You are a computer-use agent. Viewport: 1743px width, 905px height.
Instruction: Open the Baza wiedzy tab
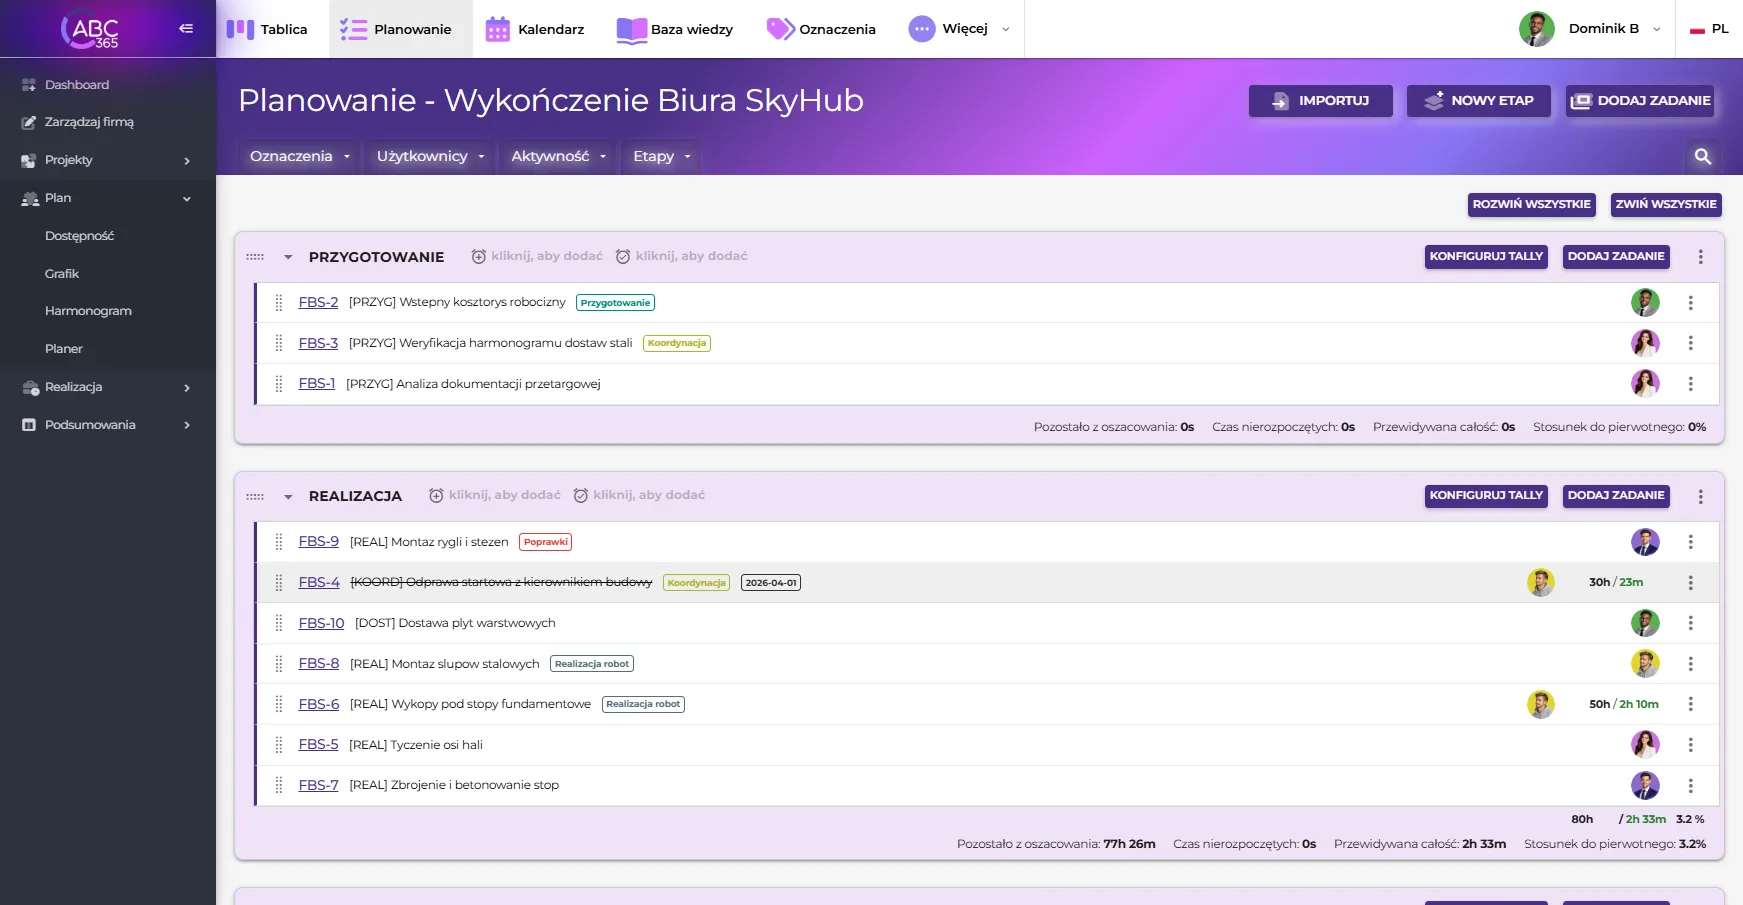675,29
